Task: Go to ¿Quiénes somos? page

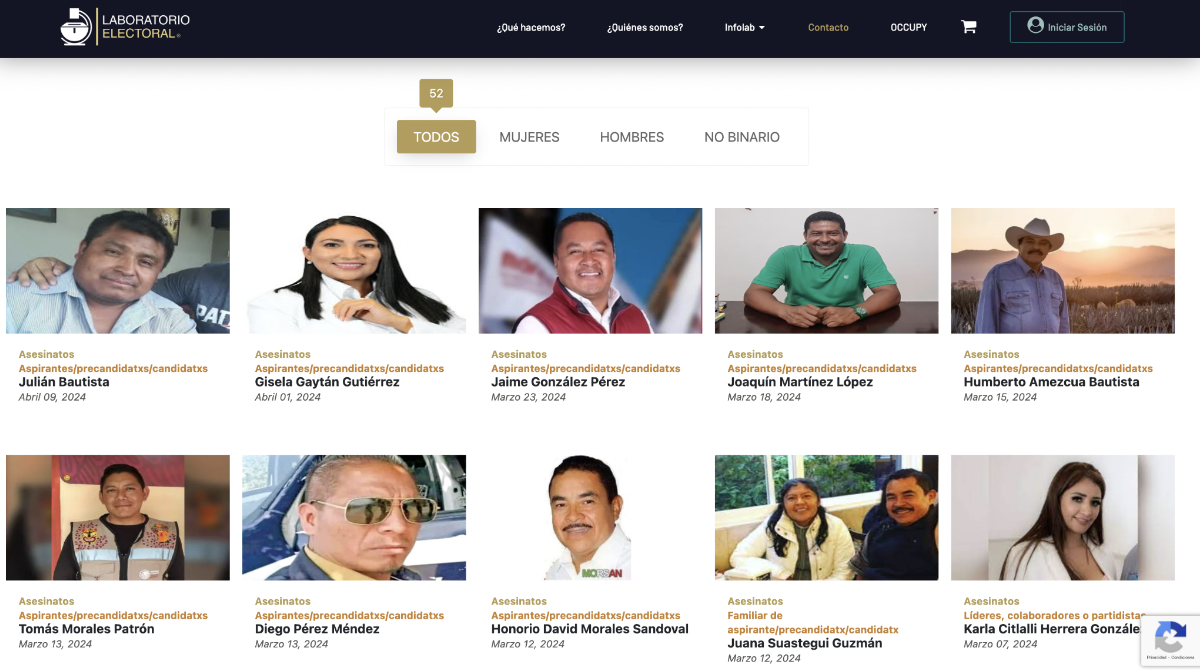Action: 645,28
